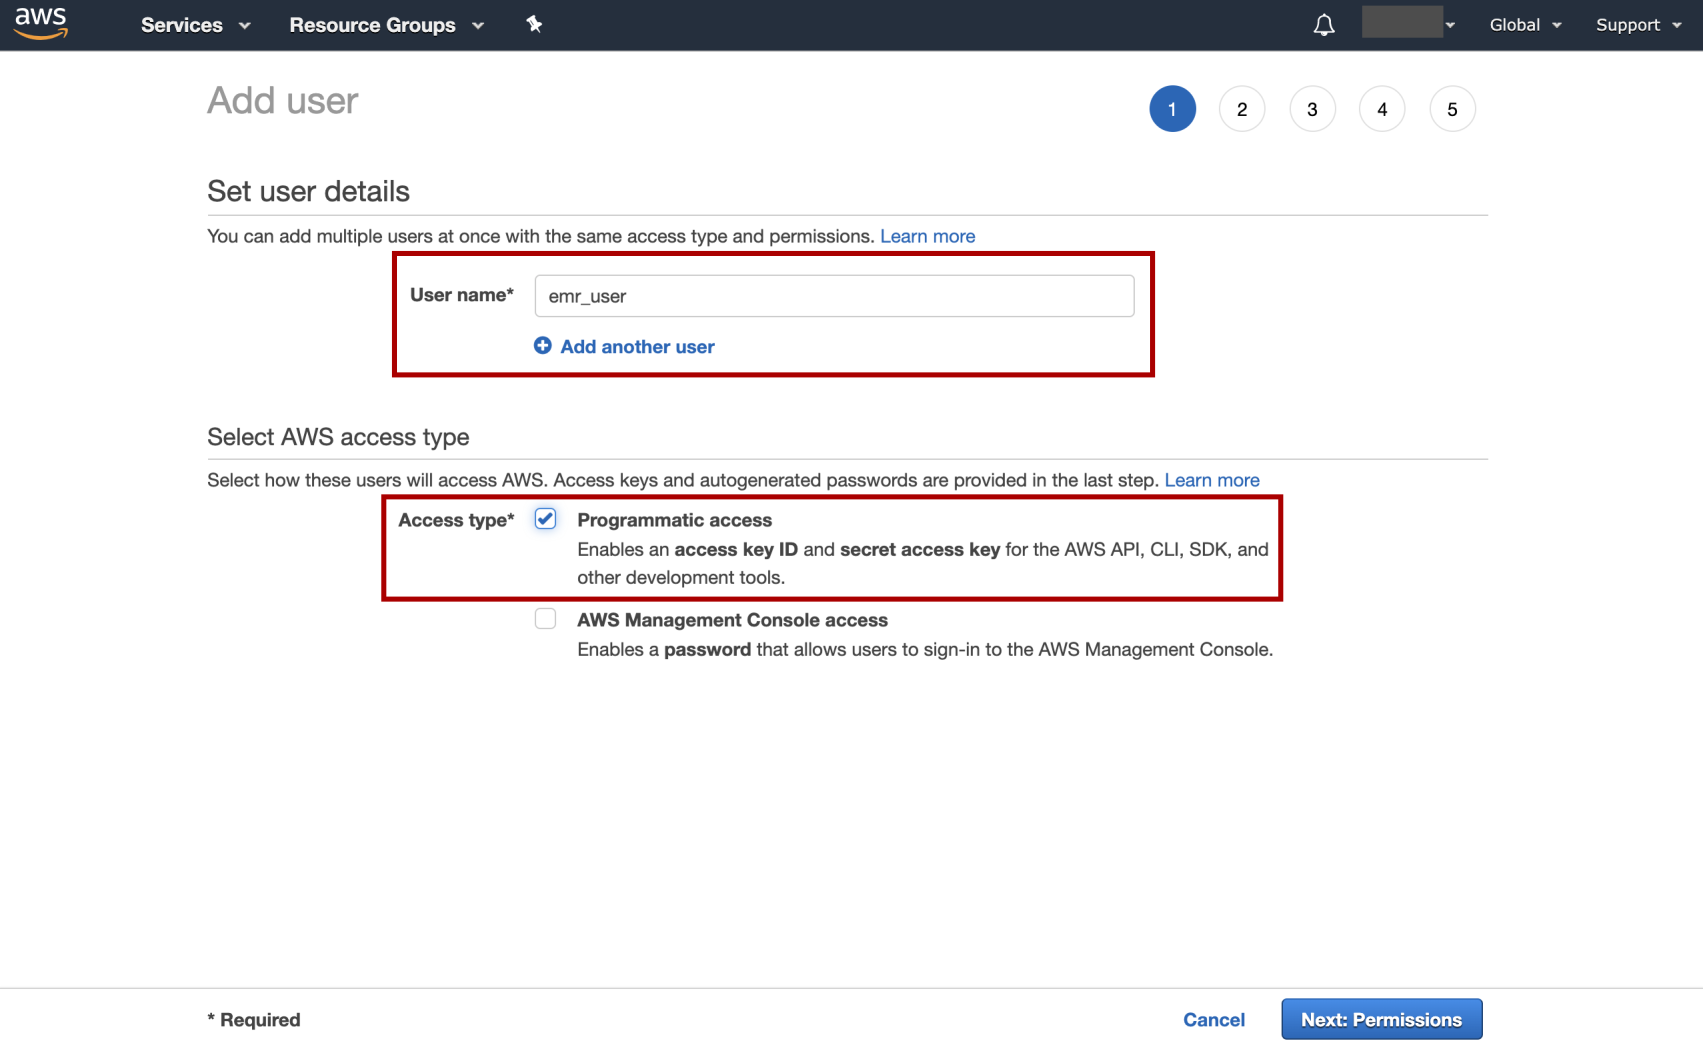The image size is (1703, 1049).
Task: Open the Support dropdown menu
Action: 1638,25
